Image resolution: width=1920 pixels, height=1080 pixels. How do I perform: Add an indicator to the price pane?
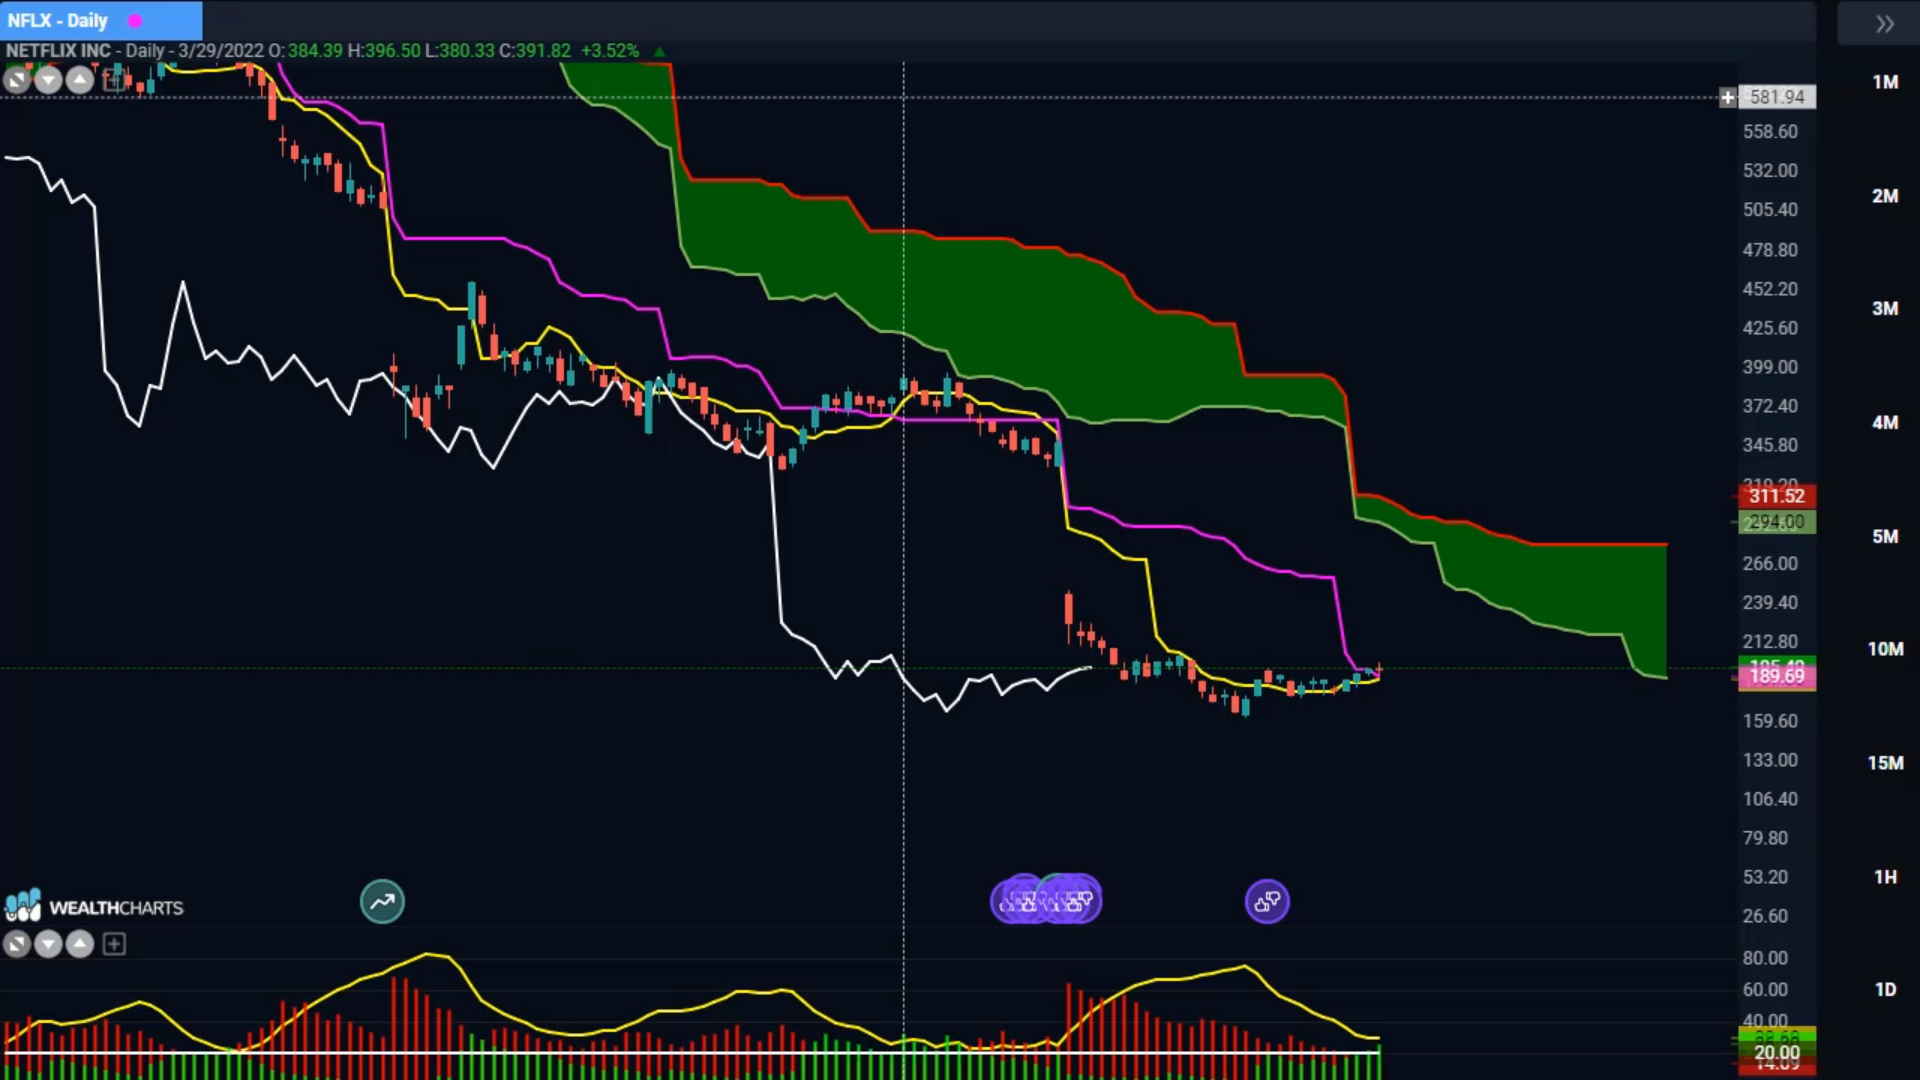[114, 80]
